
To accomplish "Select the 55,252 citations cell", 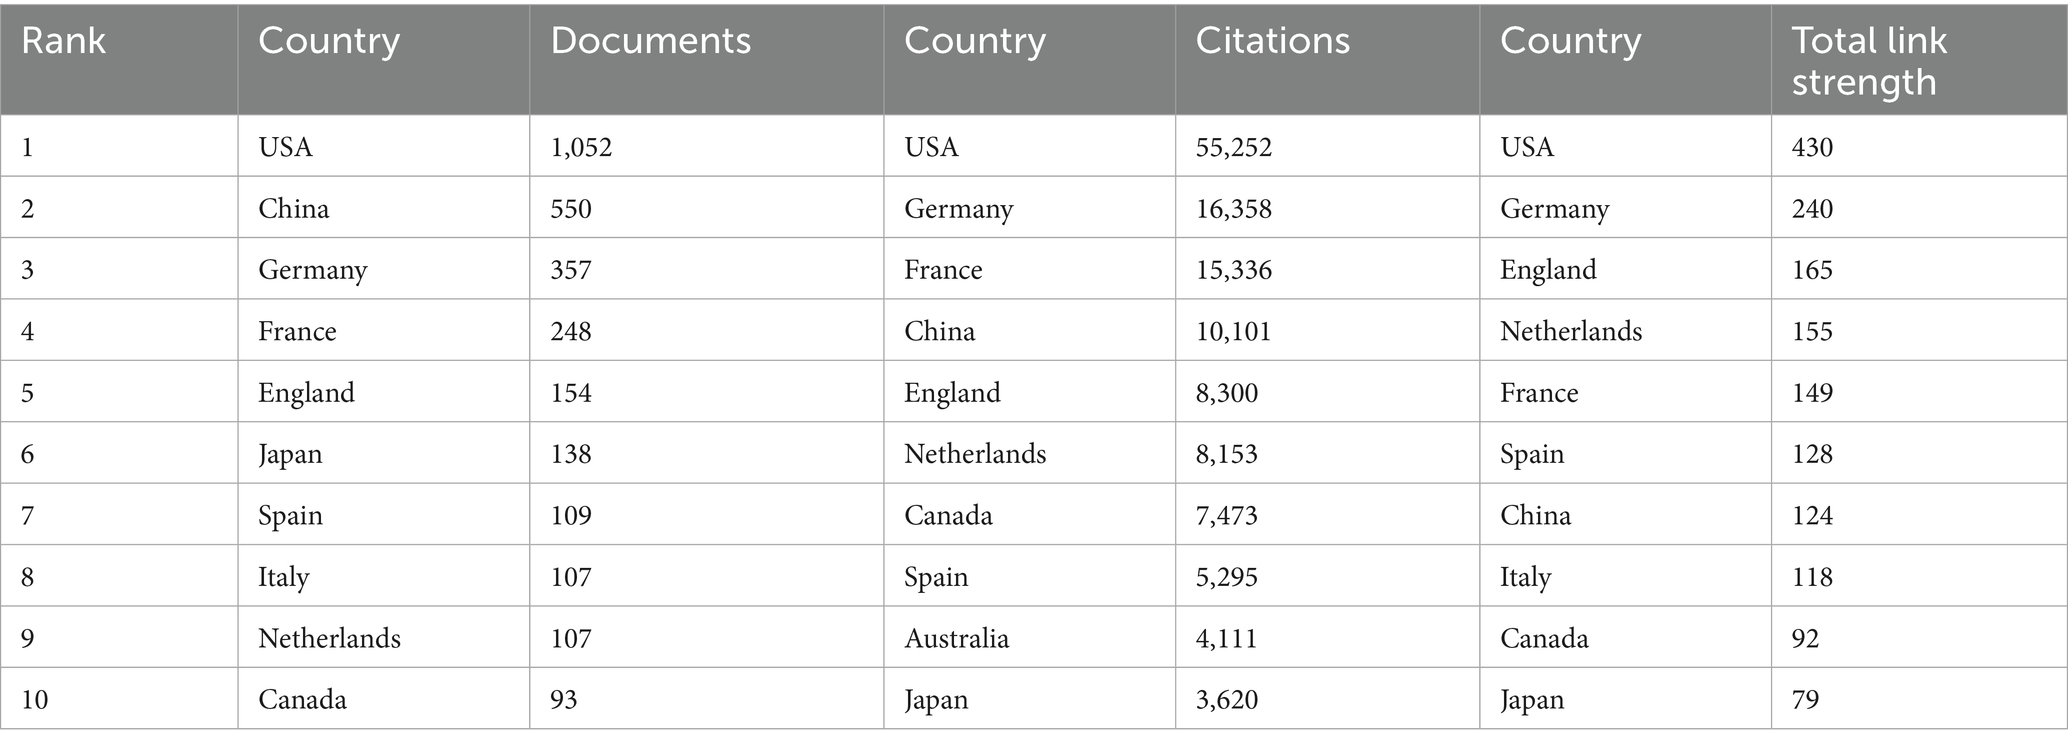I will pyautogui.click(x=1234, y=147).
